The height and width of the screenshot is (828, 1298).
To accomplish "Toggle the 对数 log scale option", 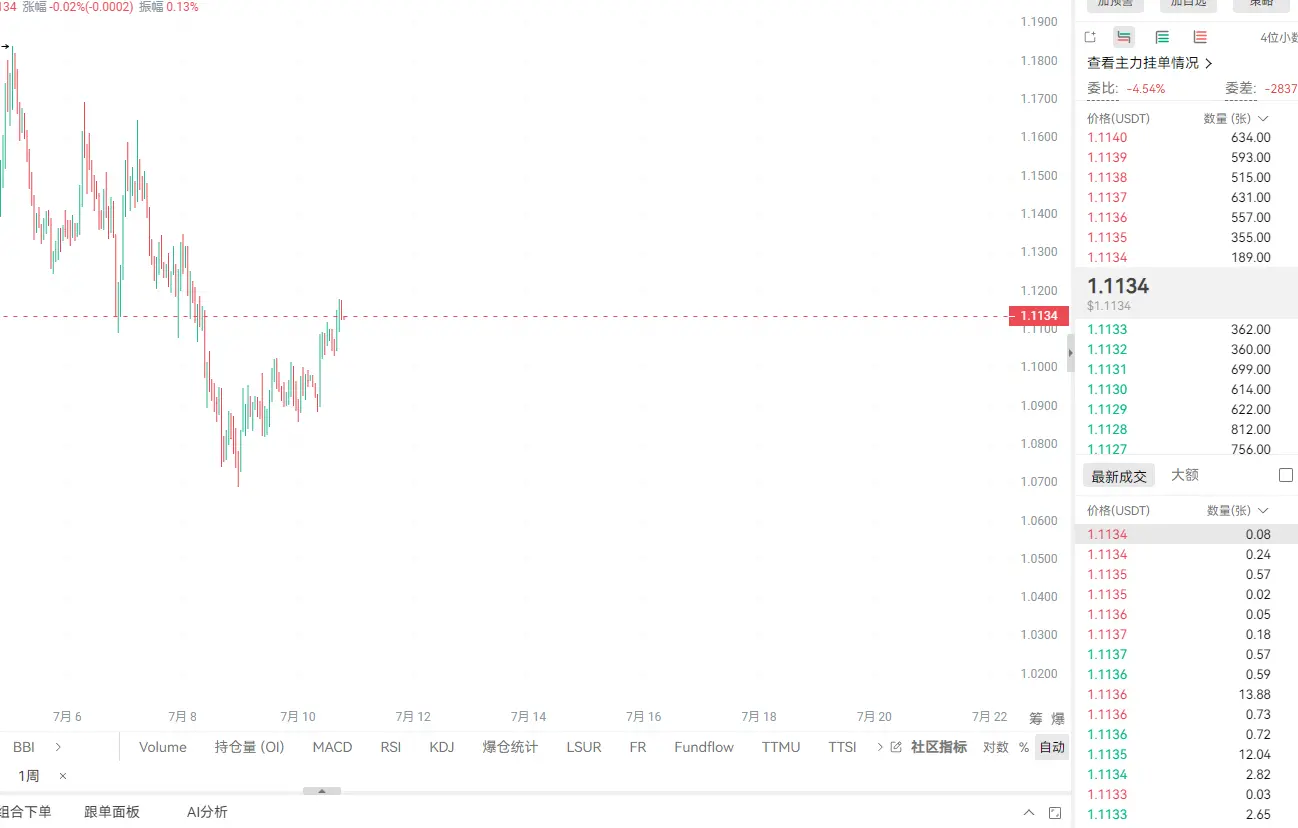I will (x=995, y=747).
